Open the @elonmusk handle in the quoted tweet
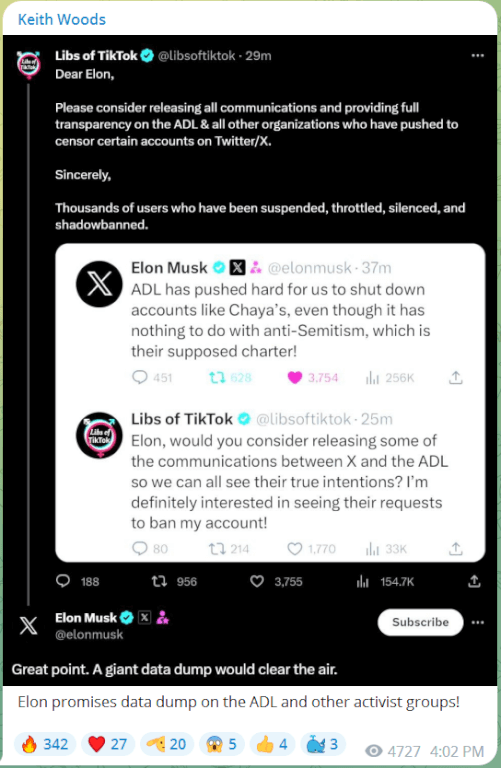 tap(310, 268)
